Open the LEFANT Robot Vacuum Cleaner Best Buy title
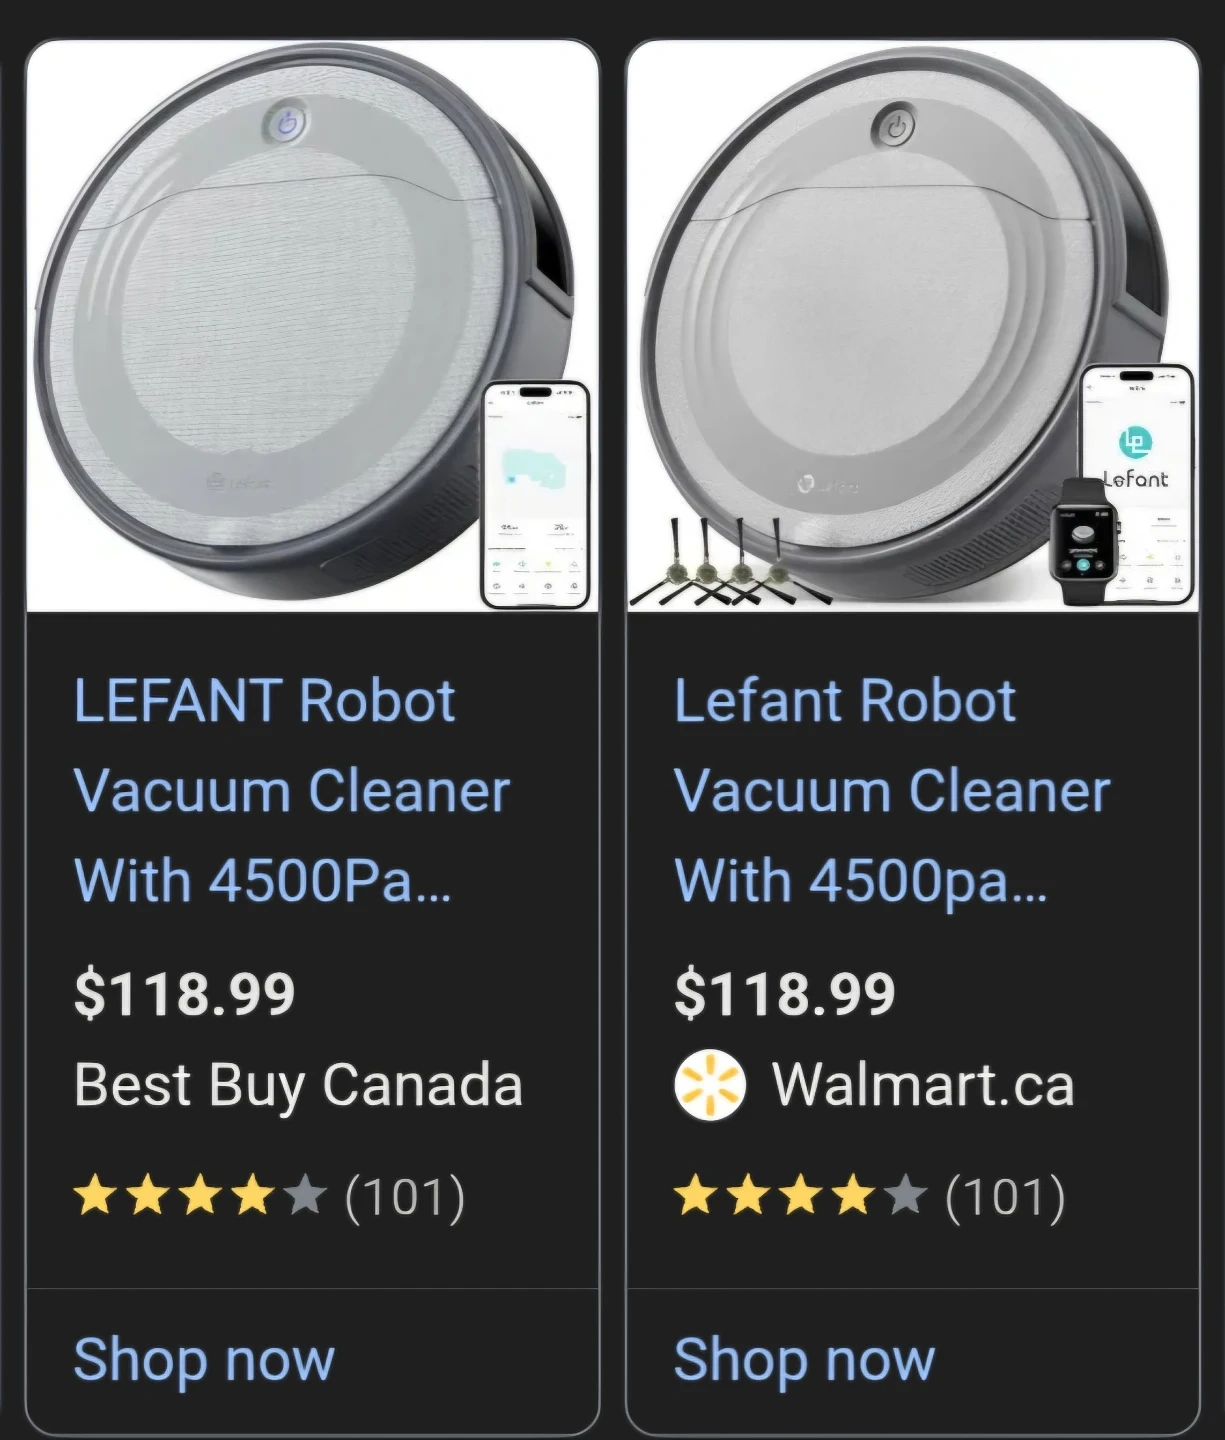This screenshot has width=1225, height=1440. coord(290,790)
